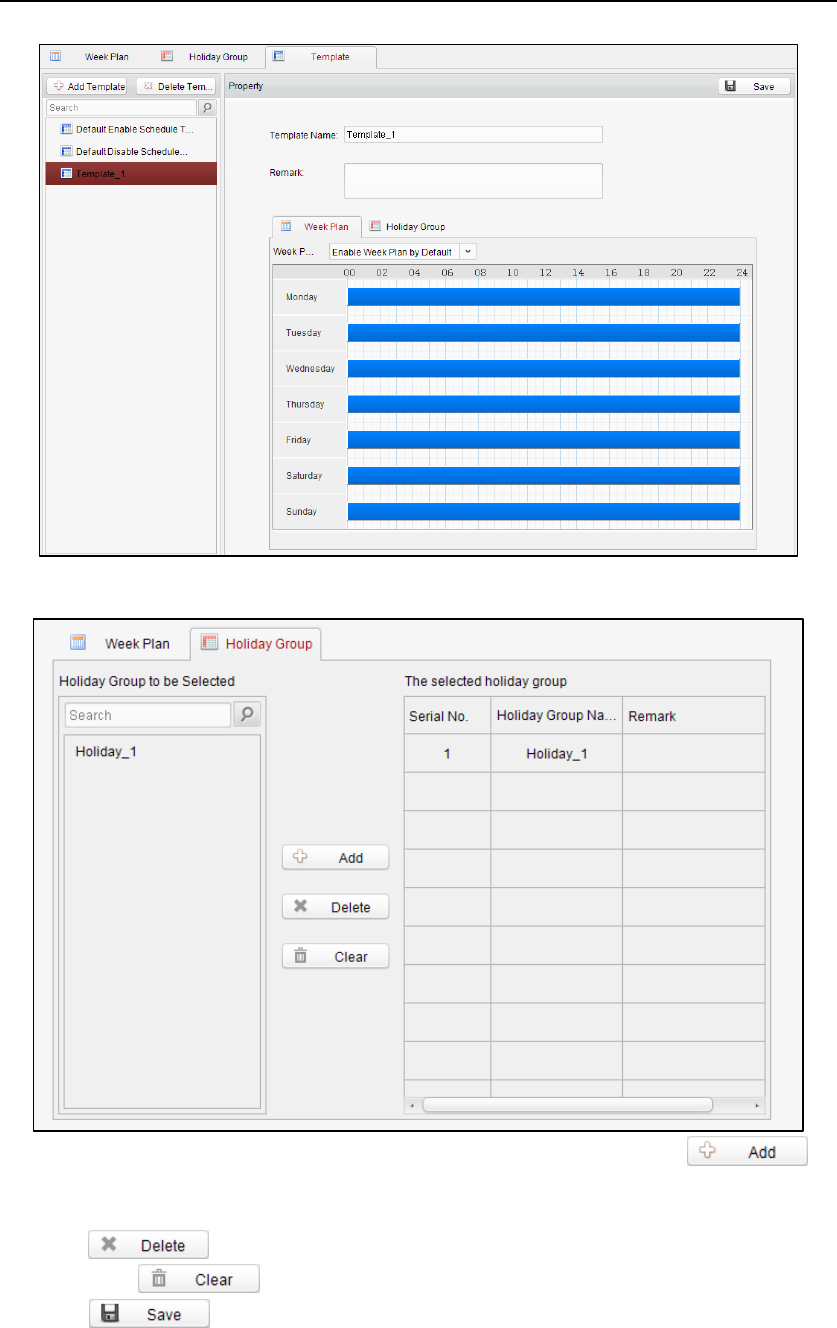Click Tuesday's blue schedule bar
Viewport: 837px width, 1328px height.
pos(543,332)
